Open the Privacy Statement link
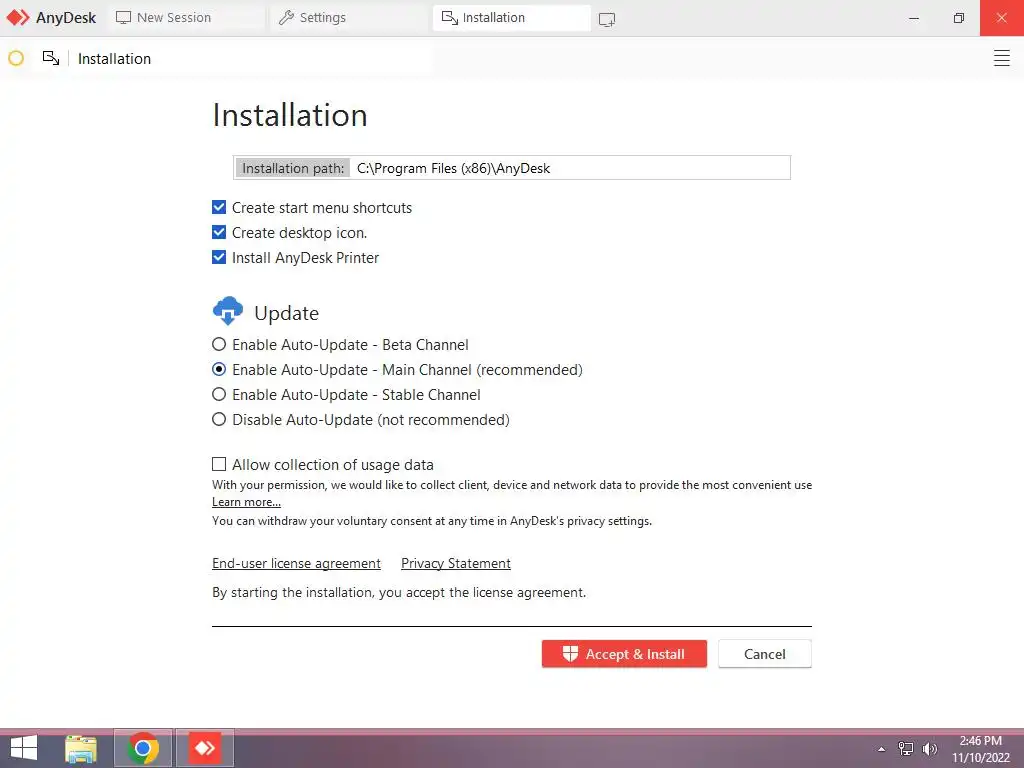This screenshot has width=1024, height=768. [456, 563]
